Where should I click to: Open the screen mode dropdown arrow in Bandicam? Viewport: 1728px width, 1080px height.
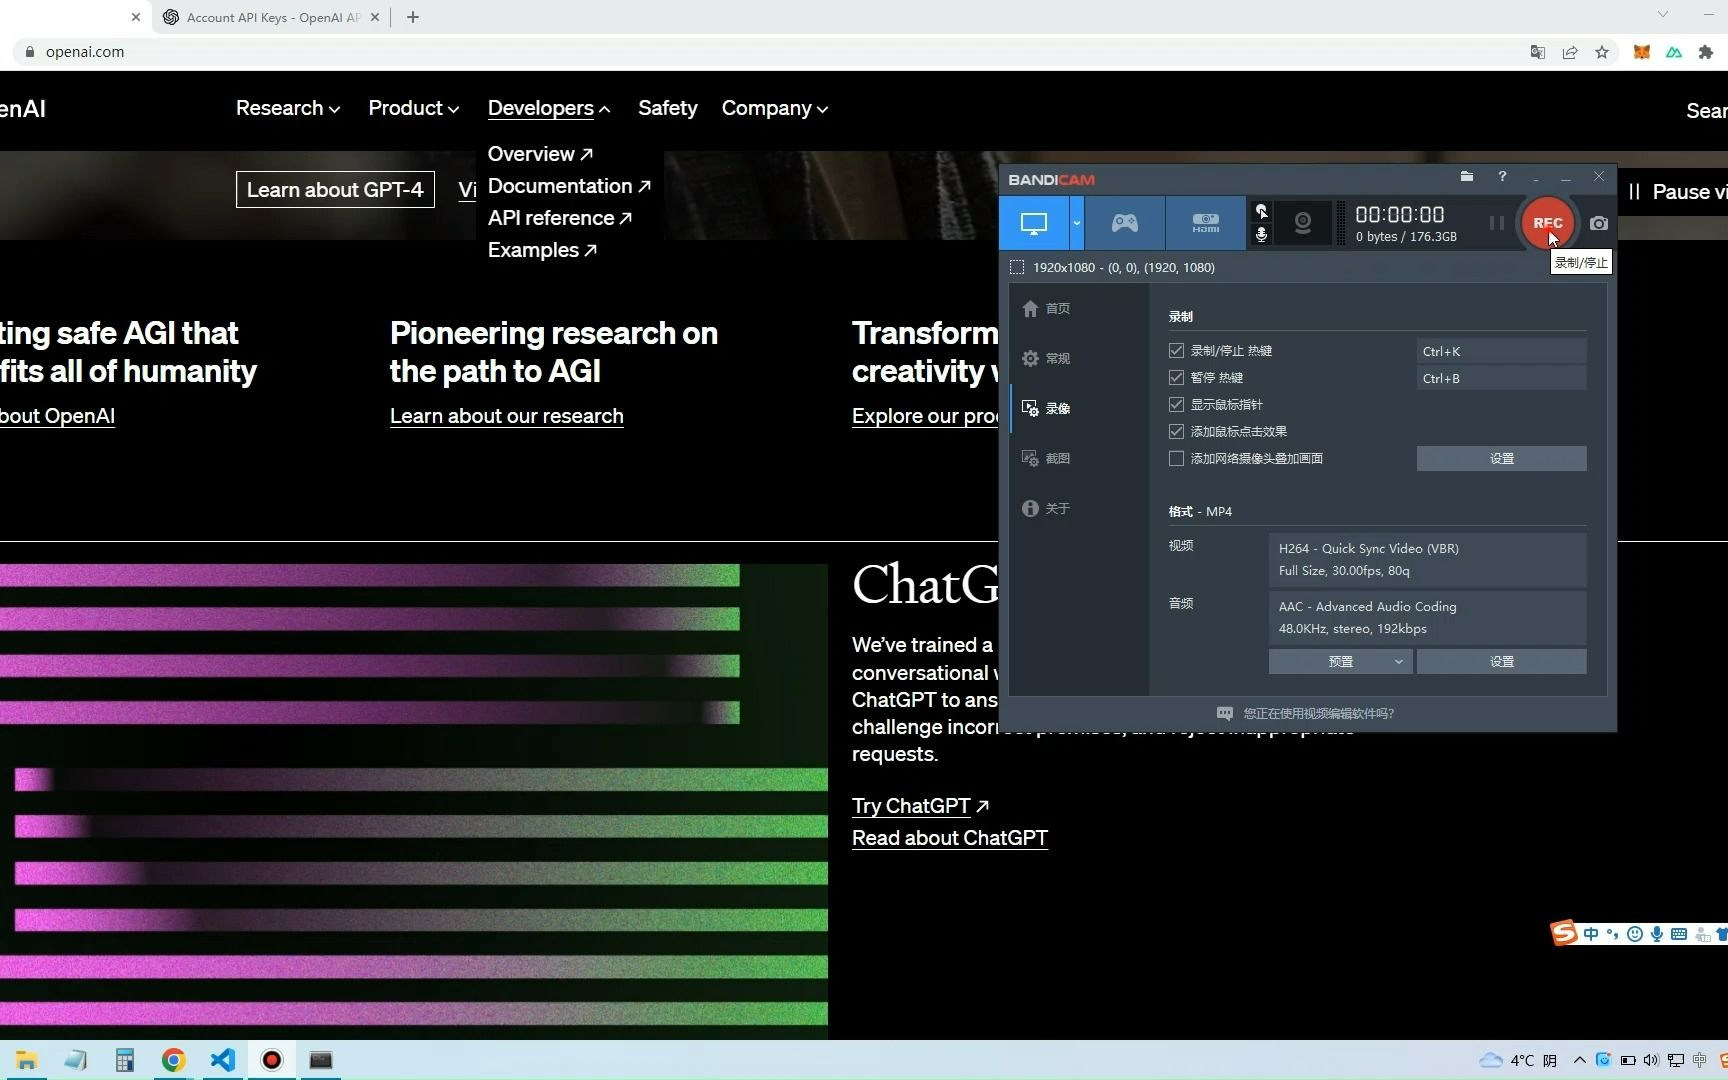coord(1077,223)
